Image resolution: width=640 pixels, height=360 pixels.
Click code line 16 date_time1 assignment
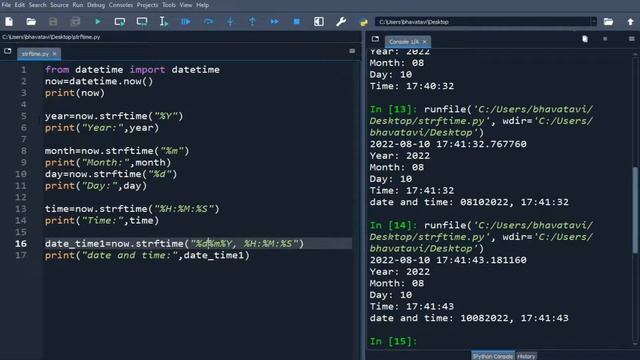[x=174, y=244]
